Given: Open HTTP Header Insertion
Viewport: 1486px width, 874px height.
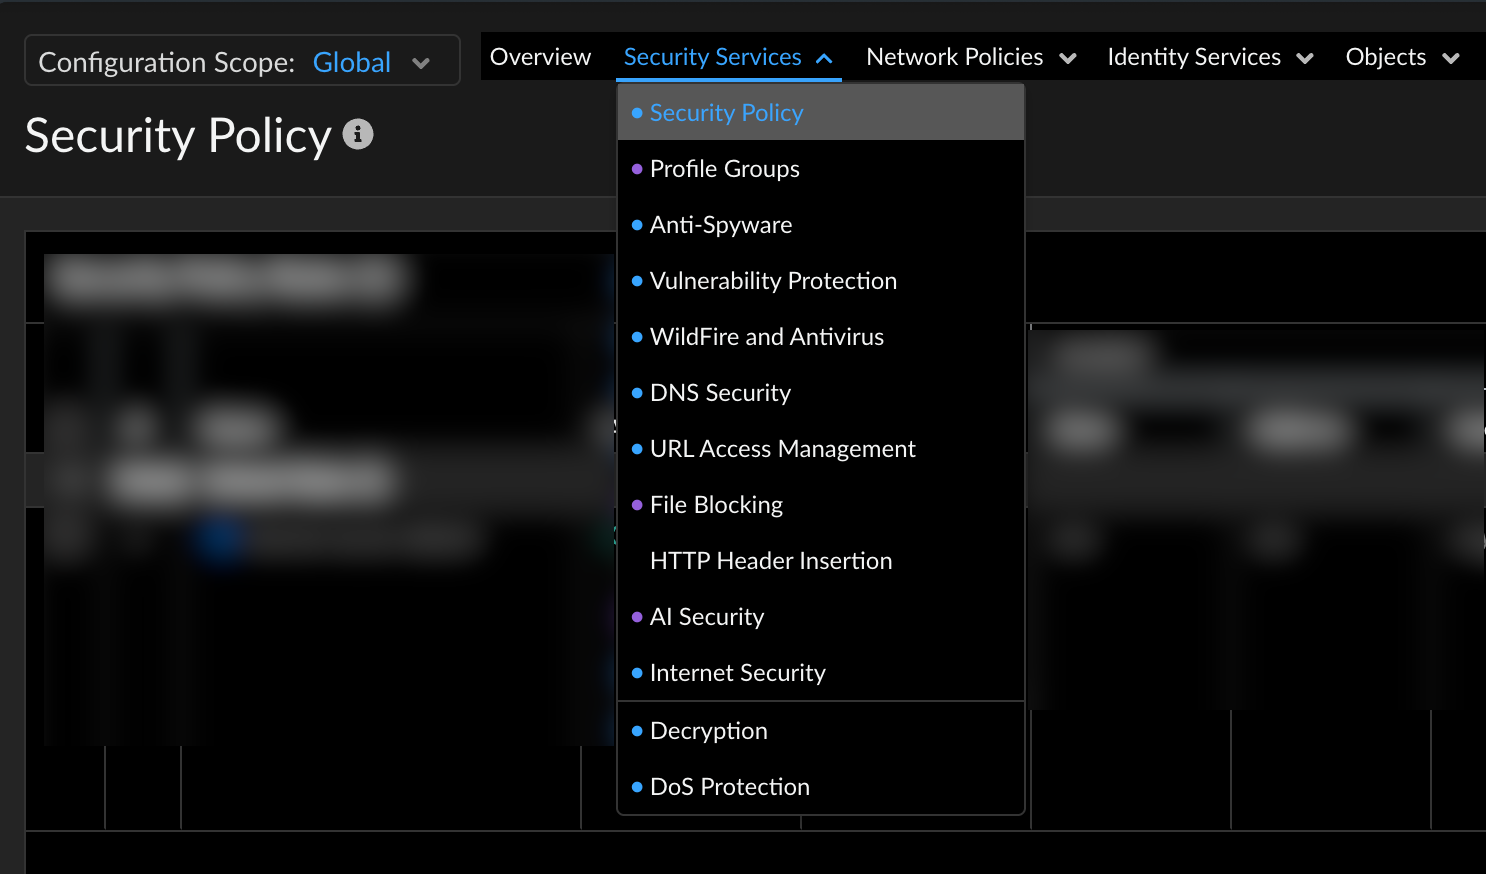Looking at the screenshot, I should click(770, 561).
